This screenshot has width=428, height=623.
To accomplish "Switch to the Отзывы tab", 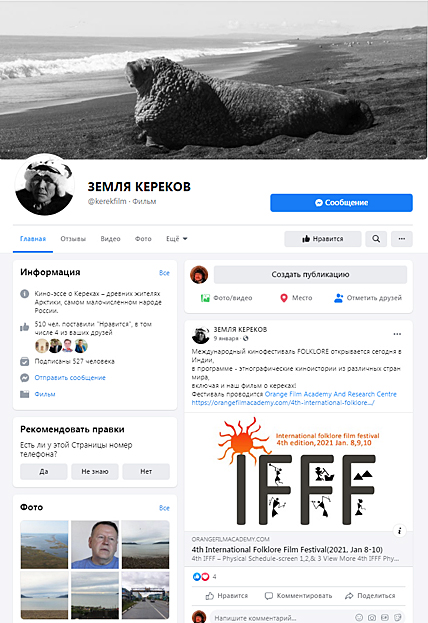I will (x=73, y=239).
